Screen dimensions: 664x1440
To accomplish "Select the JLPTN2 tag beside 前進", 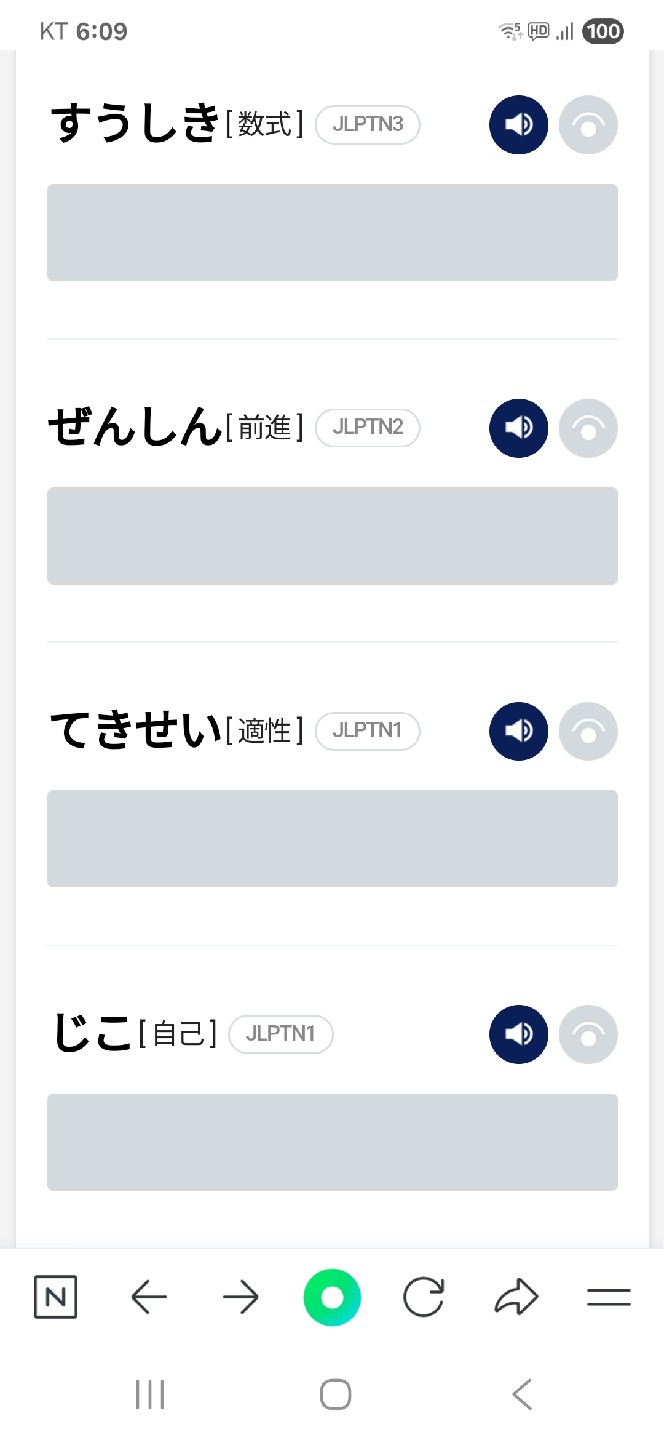I will pos(367,428).
